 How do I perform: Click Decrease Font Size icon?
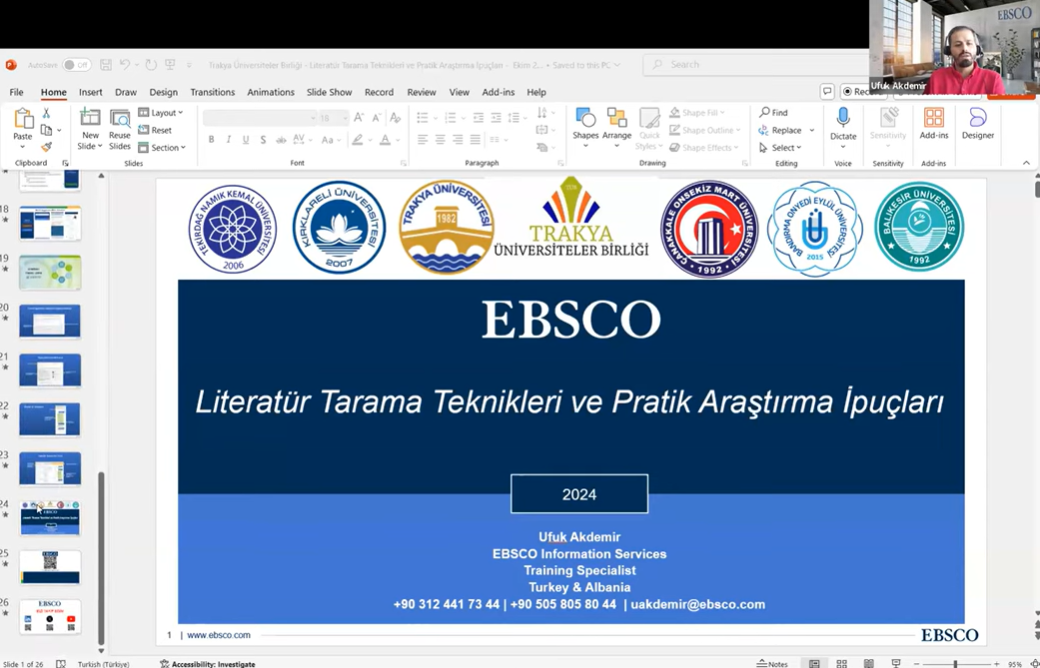coord(376,118)
